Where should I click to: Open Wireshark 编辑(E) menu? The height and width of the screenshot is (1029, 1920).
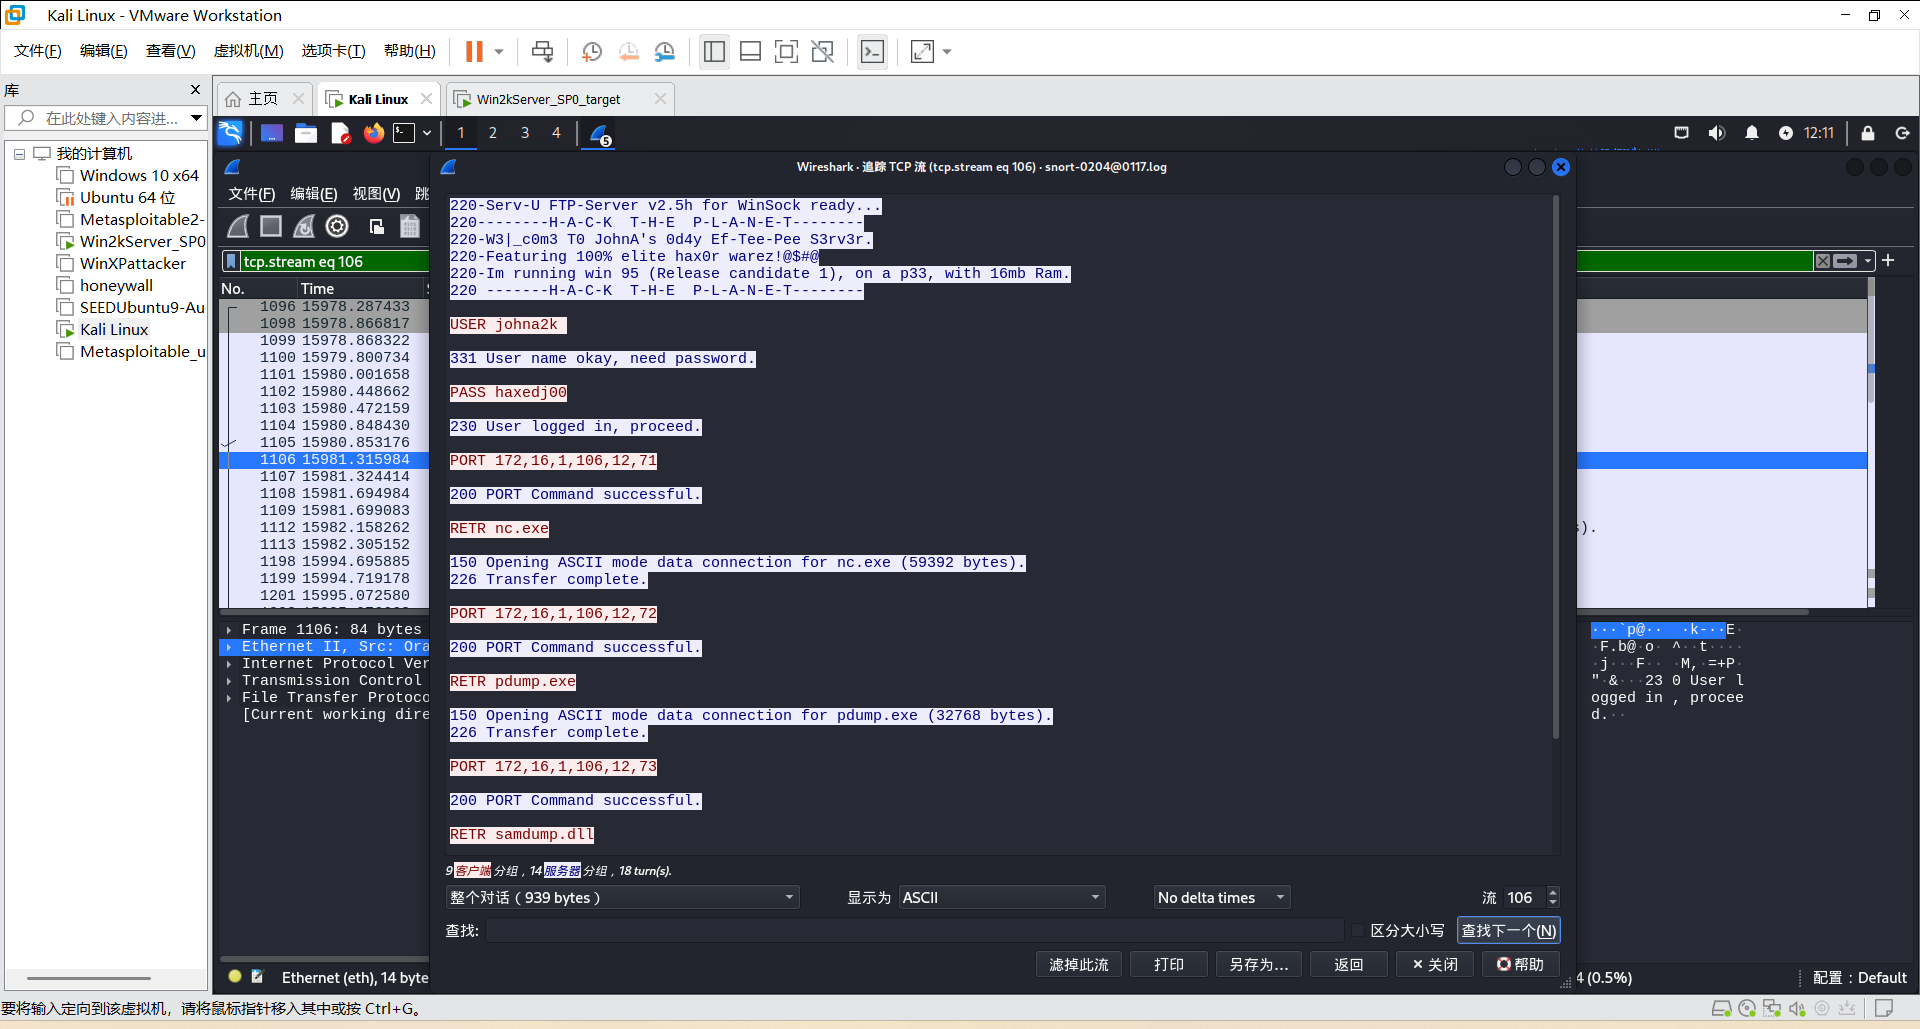click(314, 194)
